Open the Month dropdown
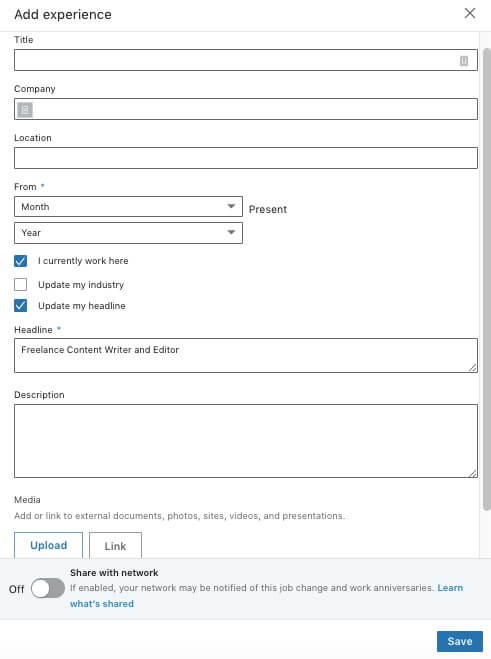Viewport: 491px width, 659px height. click(128, 206)
